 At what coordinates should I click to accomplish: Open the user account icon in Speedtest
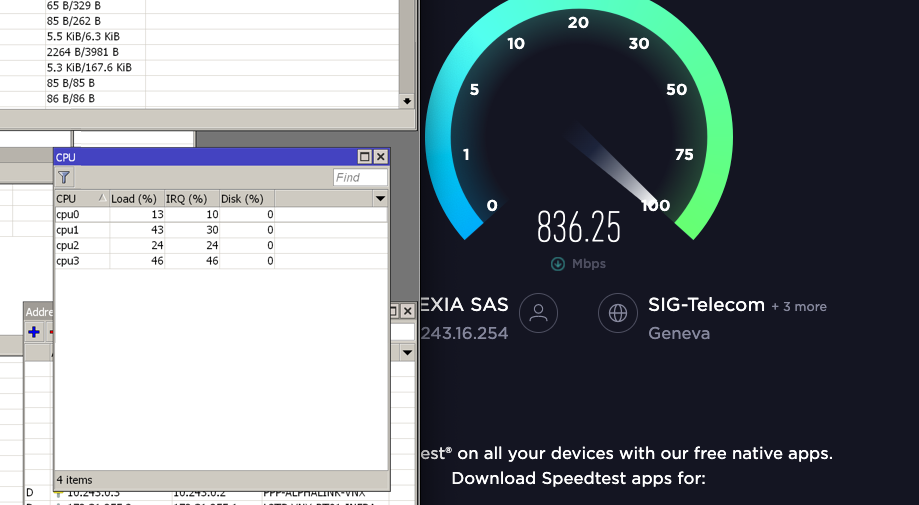[x=538, y=313]
